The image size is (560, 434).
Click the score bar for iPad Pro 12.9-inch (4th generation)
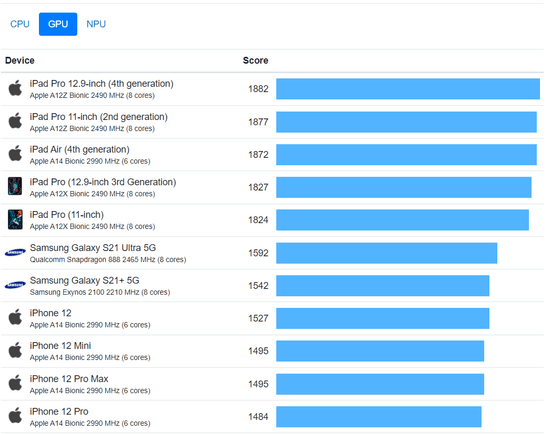pyautogui.click(x=408, y=89)
